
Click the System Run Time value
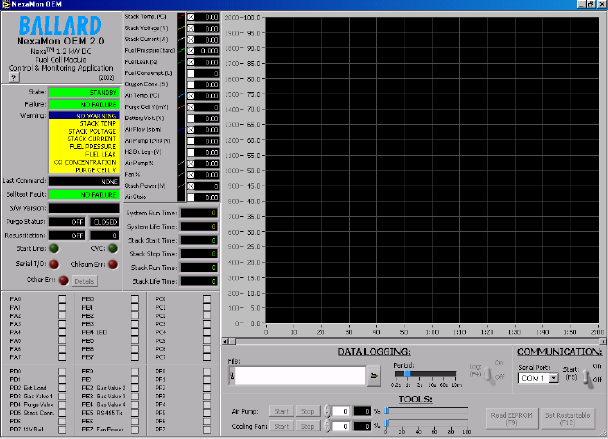(x=199, y=213)
